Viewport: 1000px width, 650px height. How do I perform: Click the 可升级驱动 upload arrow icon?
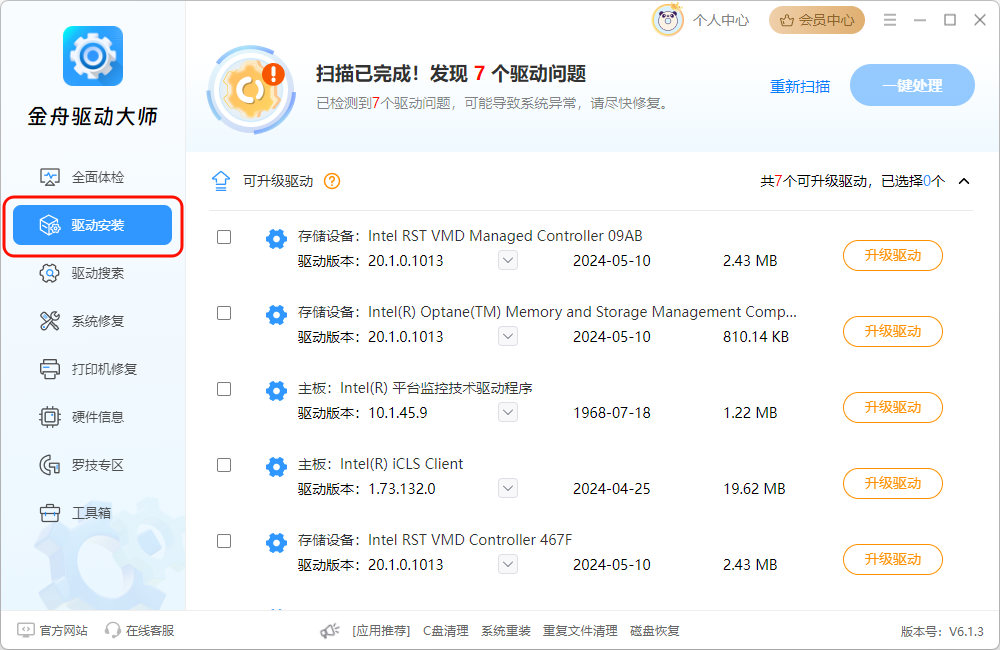[x=221, y=181]
